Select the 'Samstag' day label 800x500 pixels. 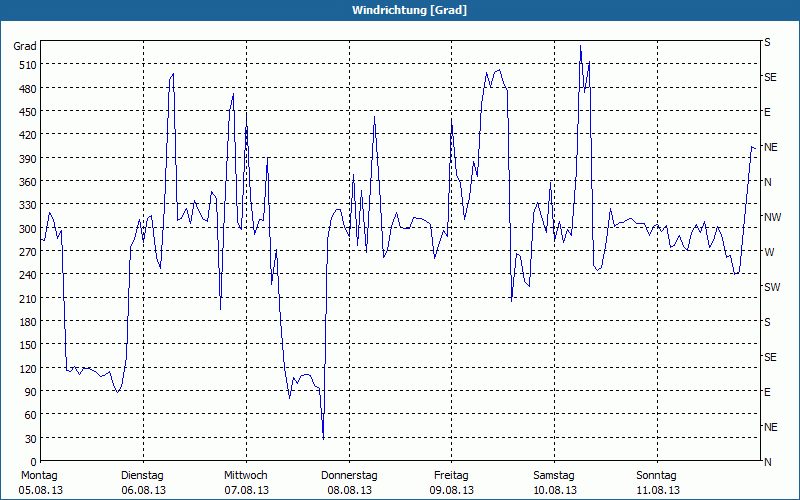coord(554,476)
